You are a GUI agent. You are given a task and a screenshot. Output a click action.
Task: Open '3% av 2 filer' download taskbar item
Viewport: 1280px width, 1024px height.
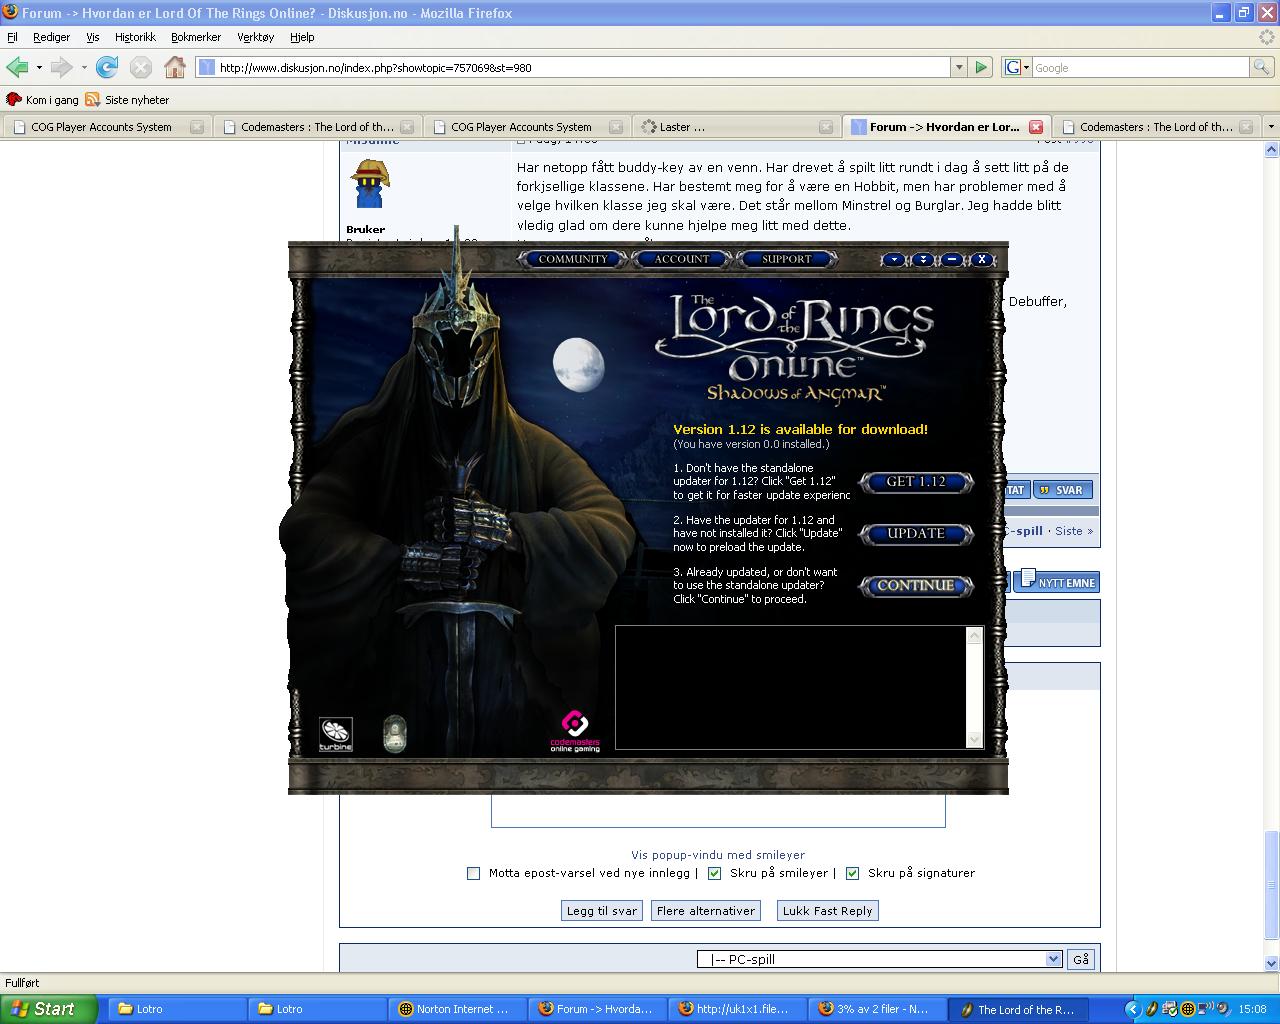(x=876, y=1009)
